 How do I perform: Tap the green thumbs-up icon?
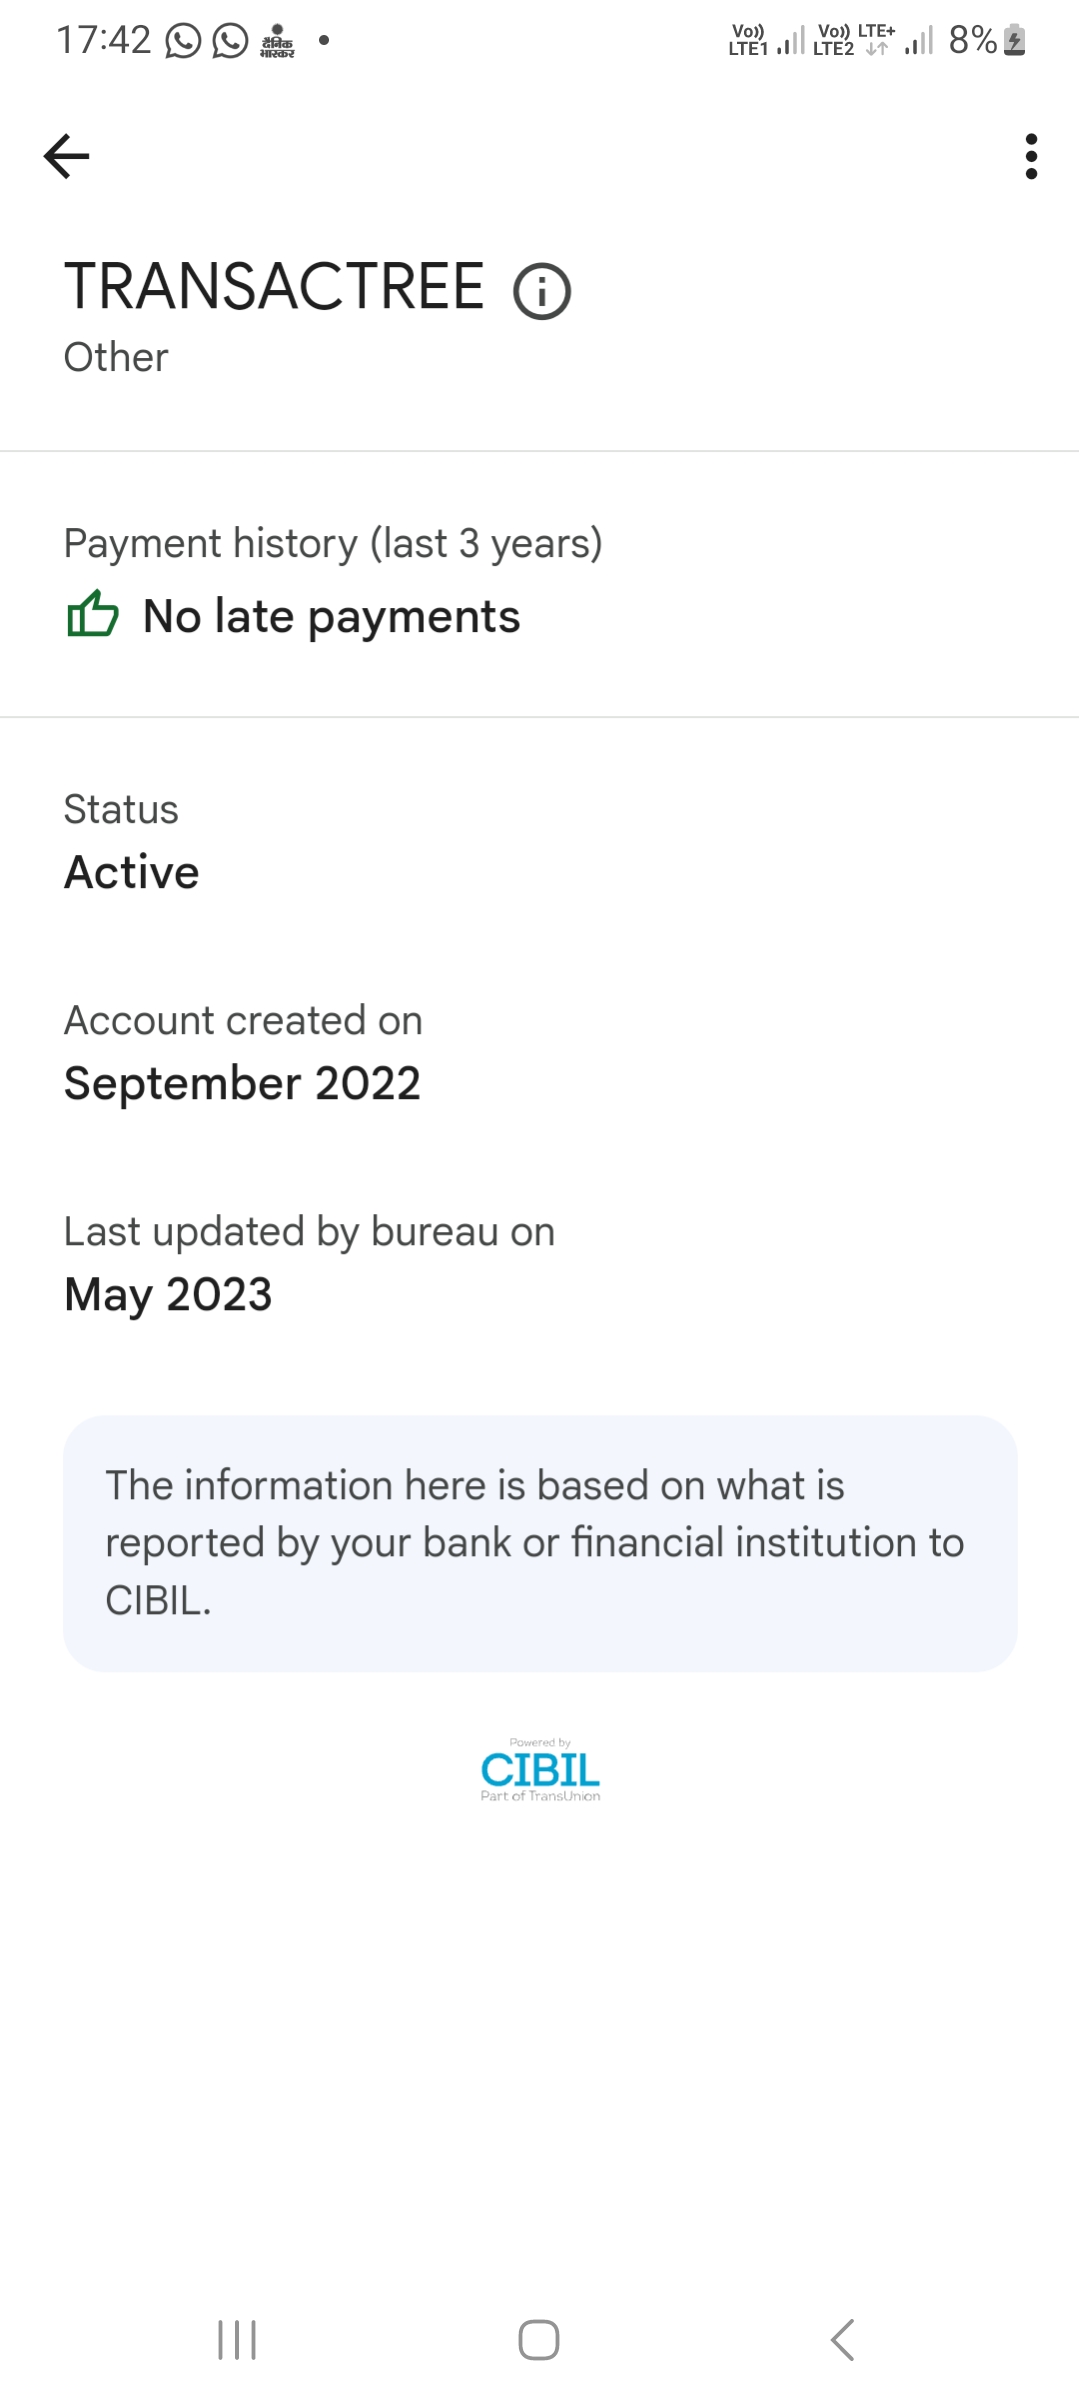[x=92, y=614]
